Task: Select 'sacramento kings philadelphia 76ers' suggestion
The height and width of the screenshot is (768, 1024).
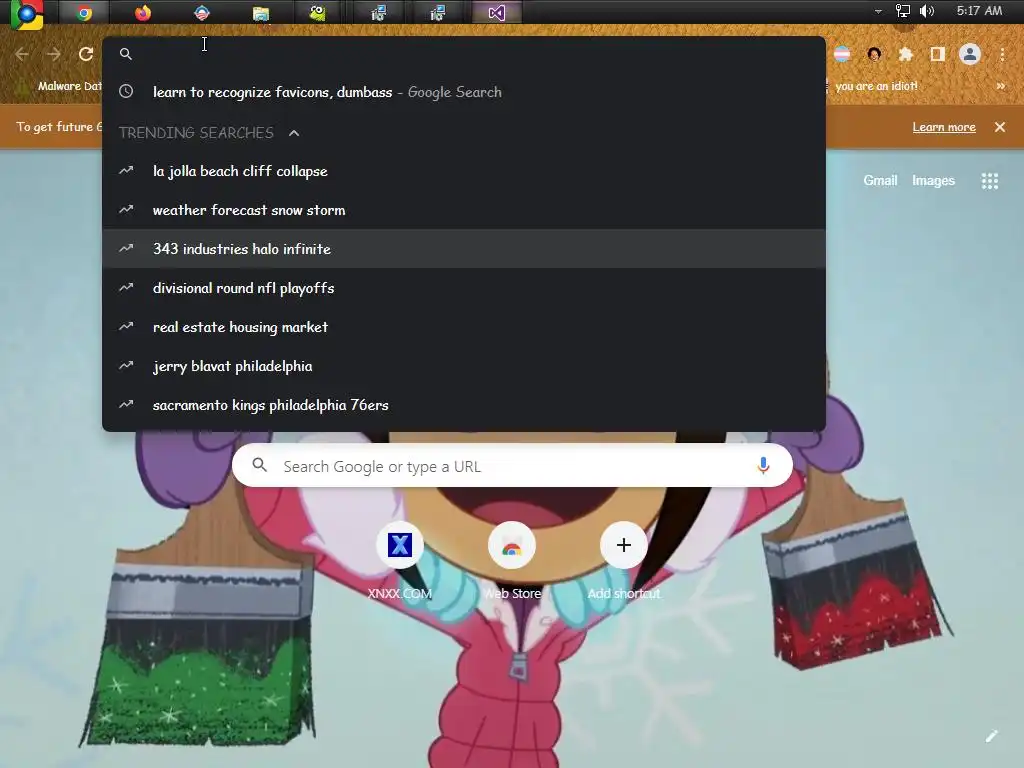Action: click(x=464, y=405)
